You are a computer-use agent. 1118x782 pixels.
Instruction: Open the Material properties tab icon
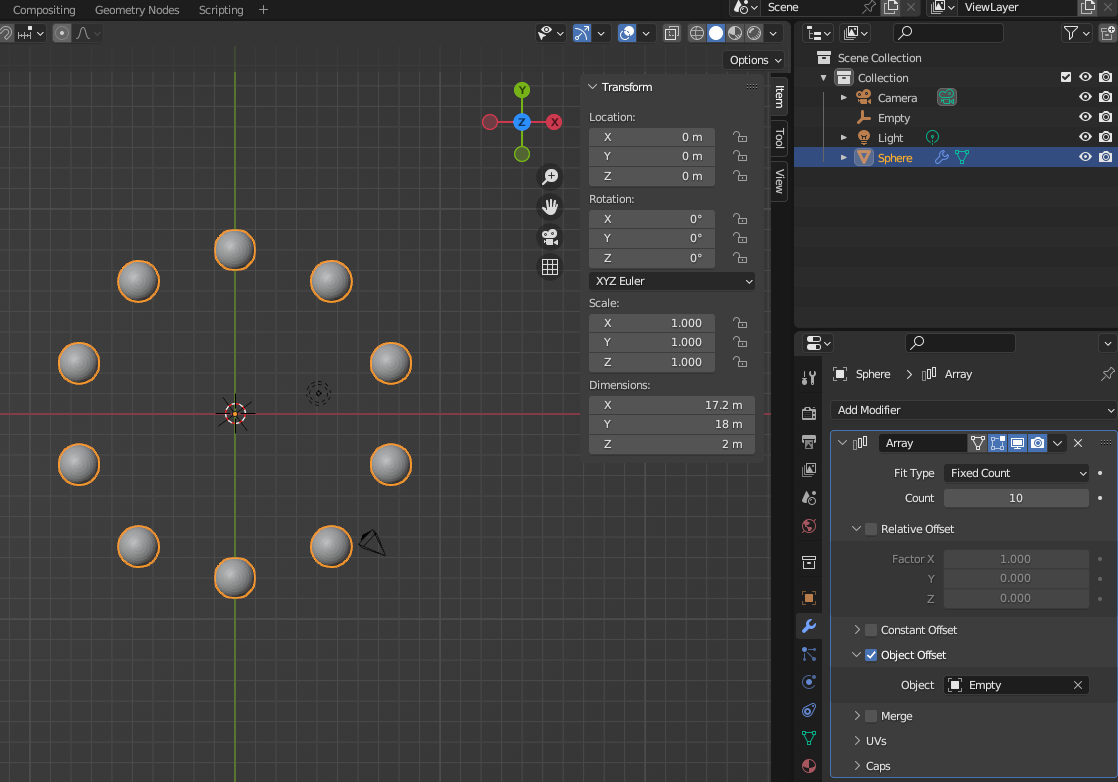[x=809, y=767]
